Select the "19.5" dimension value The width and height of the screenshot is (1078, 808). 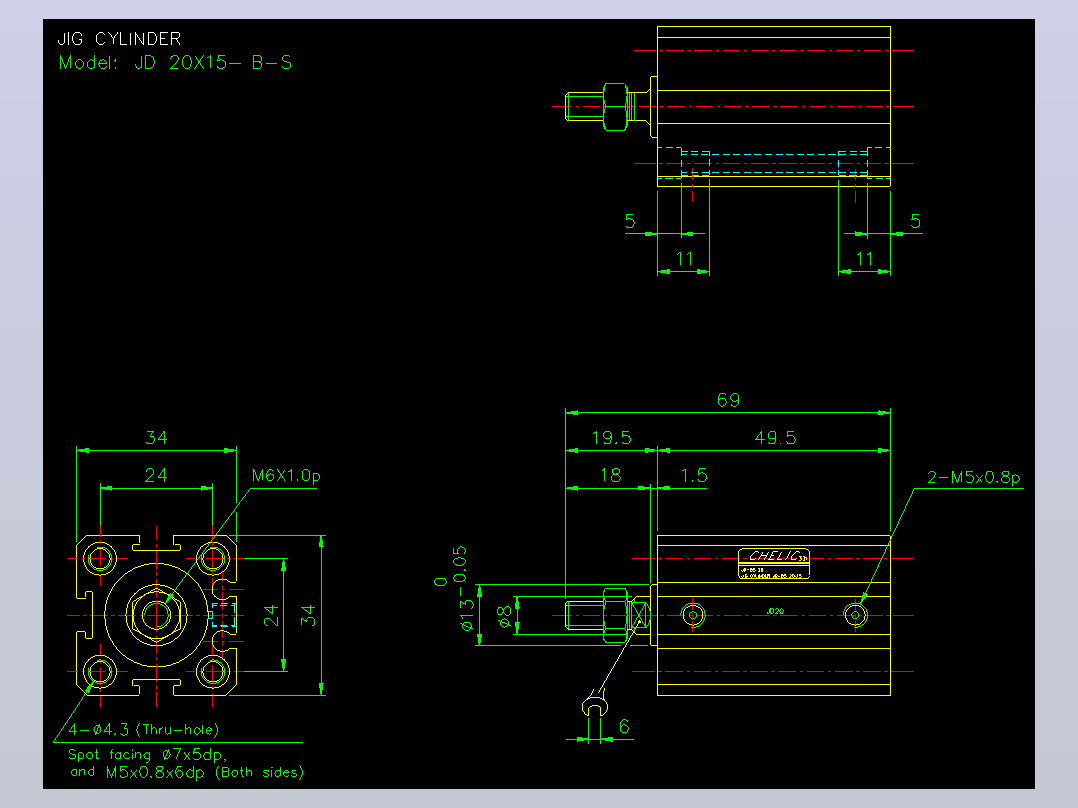(x=611, y=438)
